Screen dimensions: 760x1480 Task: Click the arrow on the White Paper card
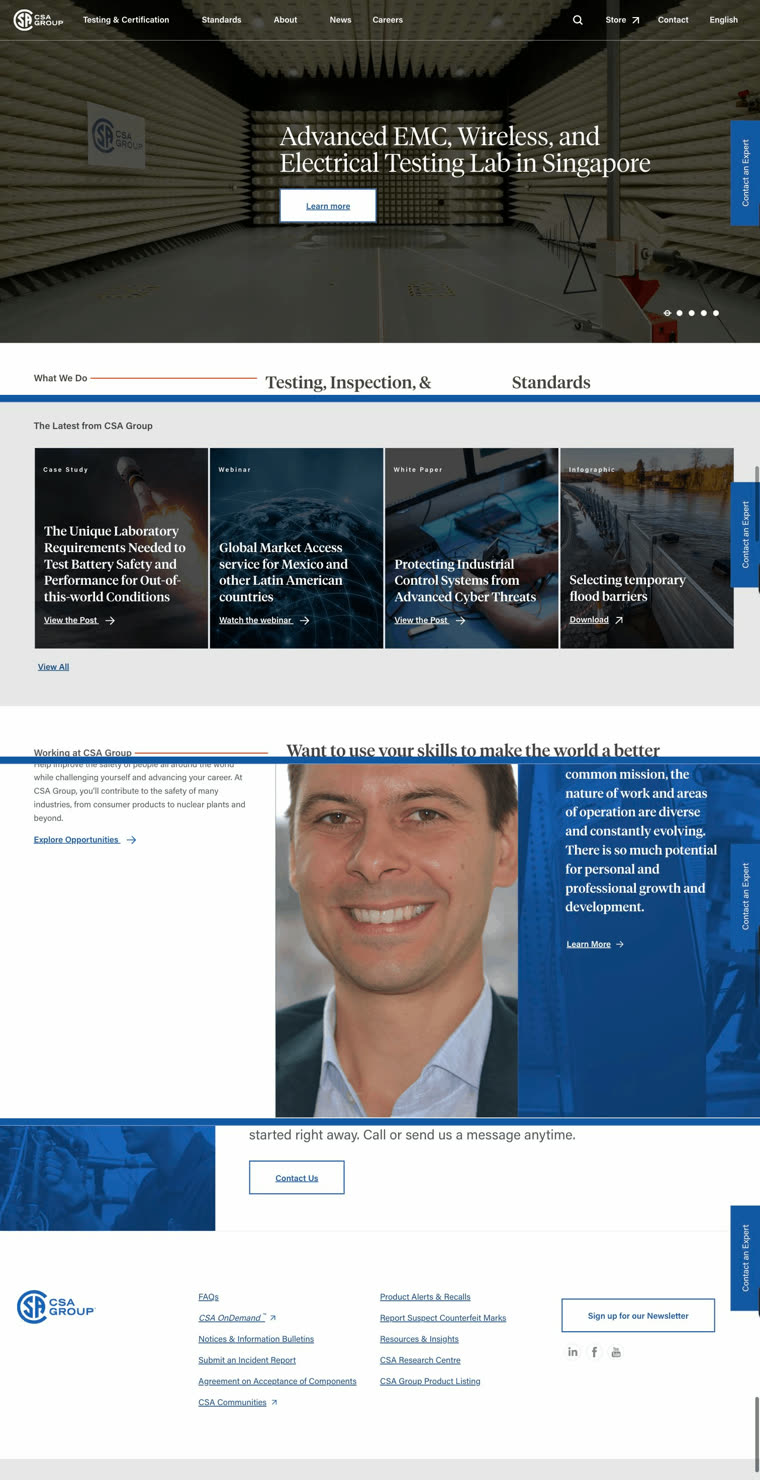[x=460, y=621]
